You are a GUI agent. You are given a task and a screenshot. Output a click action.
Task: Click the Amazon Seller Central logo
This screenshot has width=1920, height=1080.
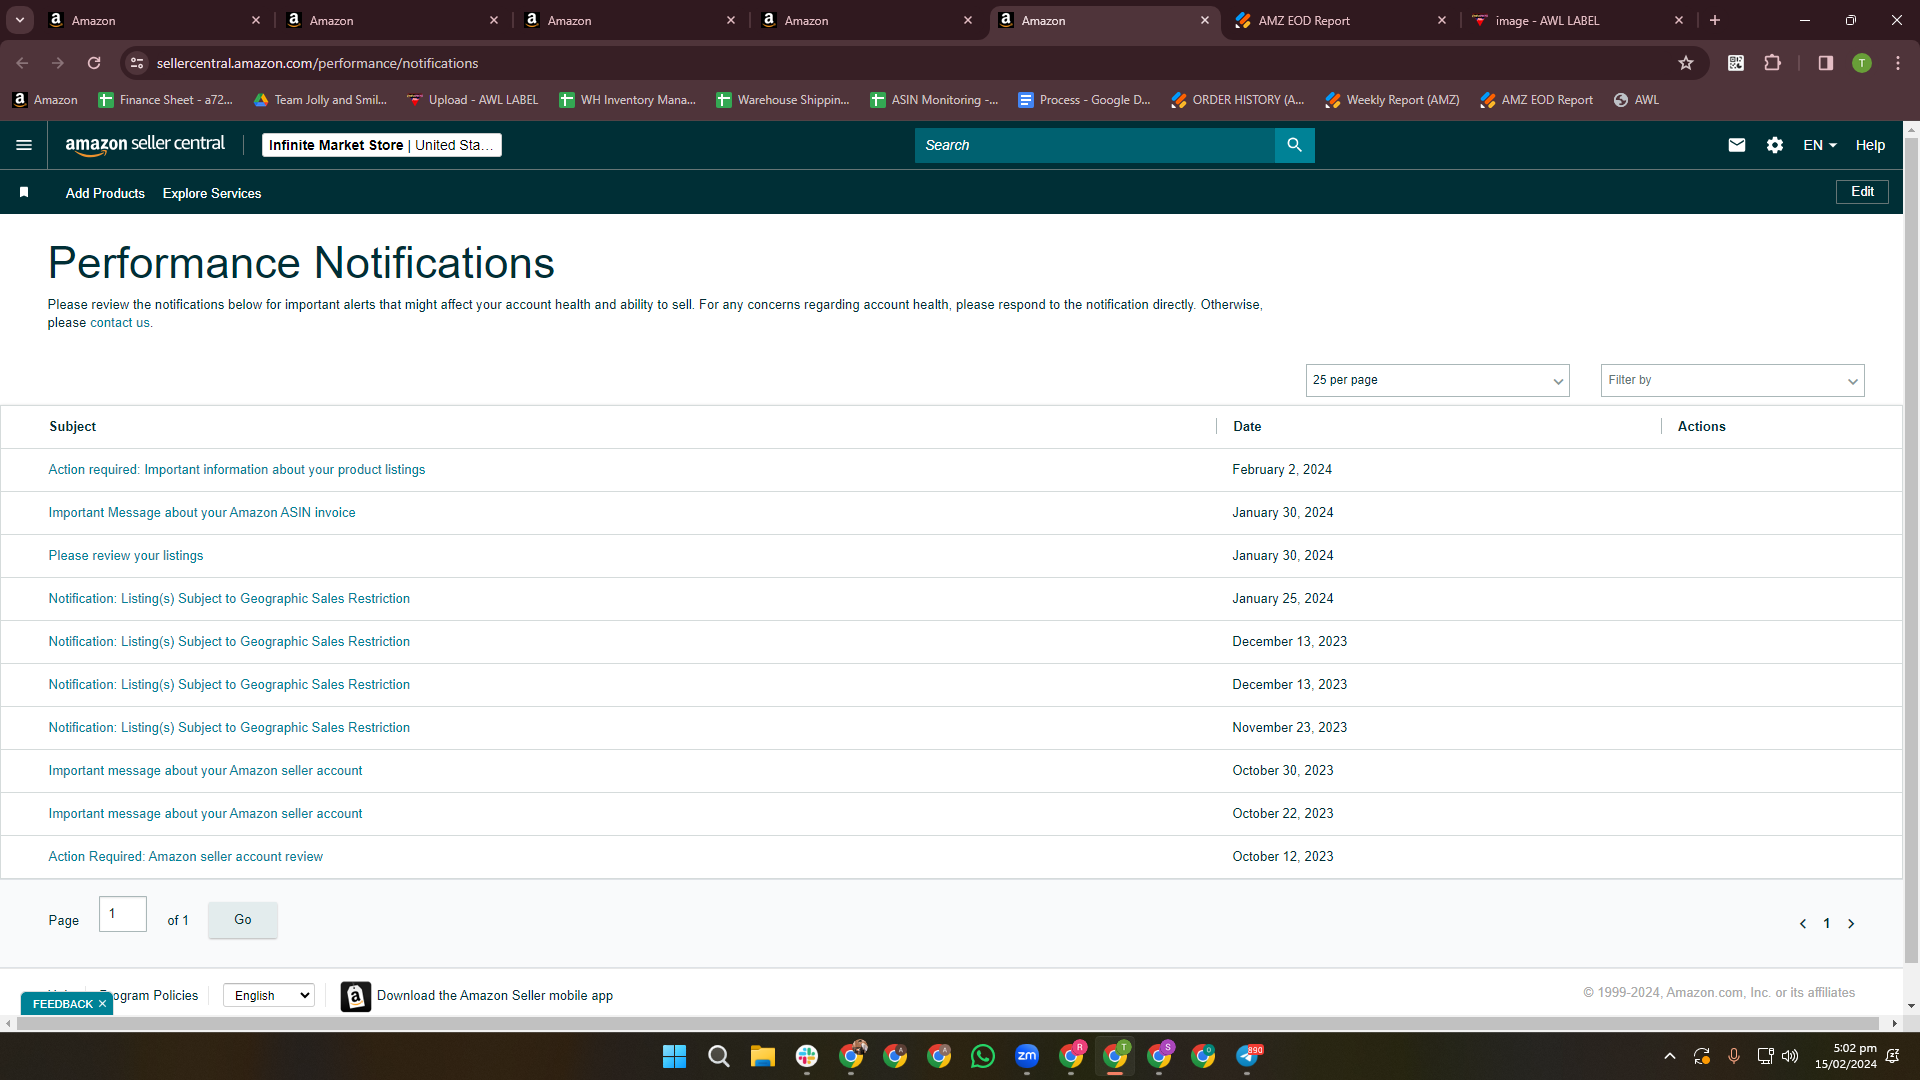point(145,145)
